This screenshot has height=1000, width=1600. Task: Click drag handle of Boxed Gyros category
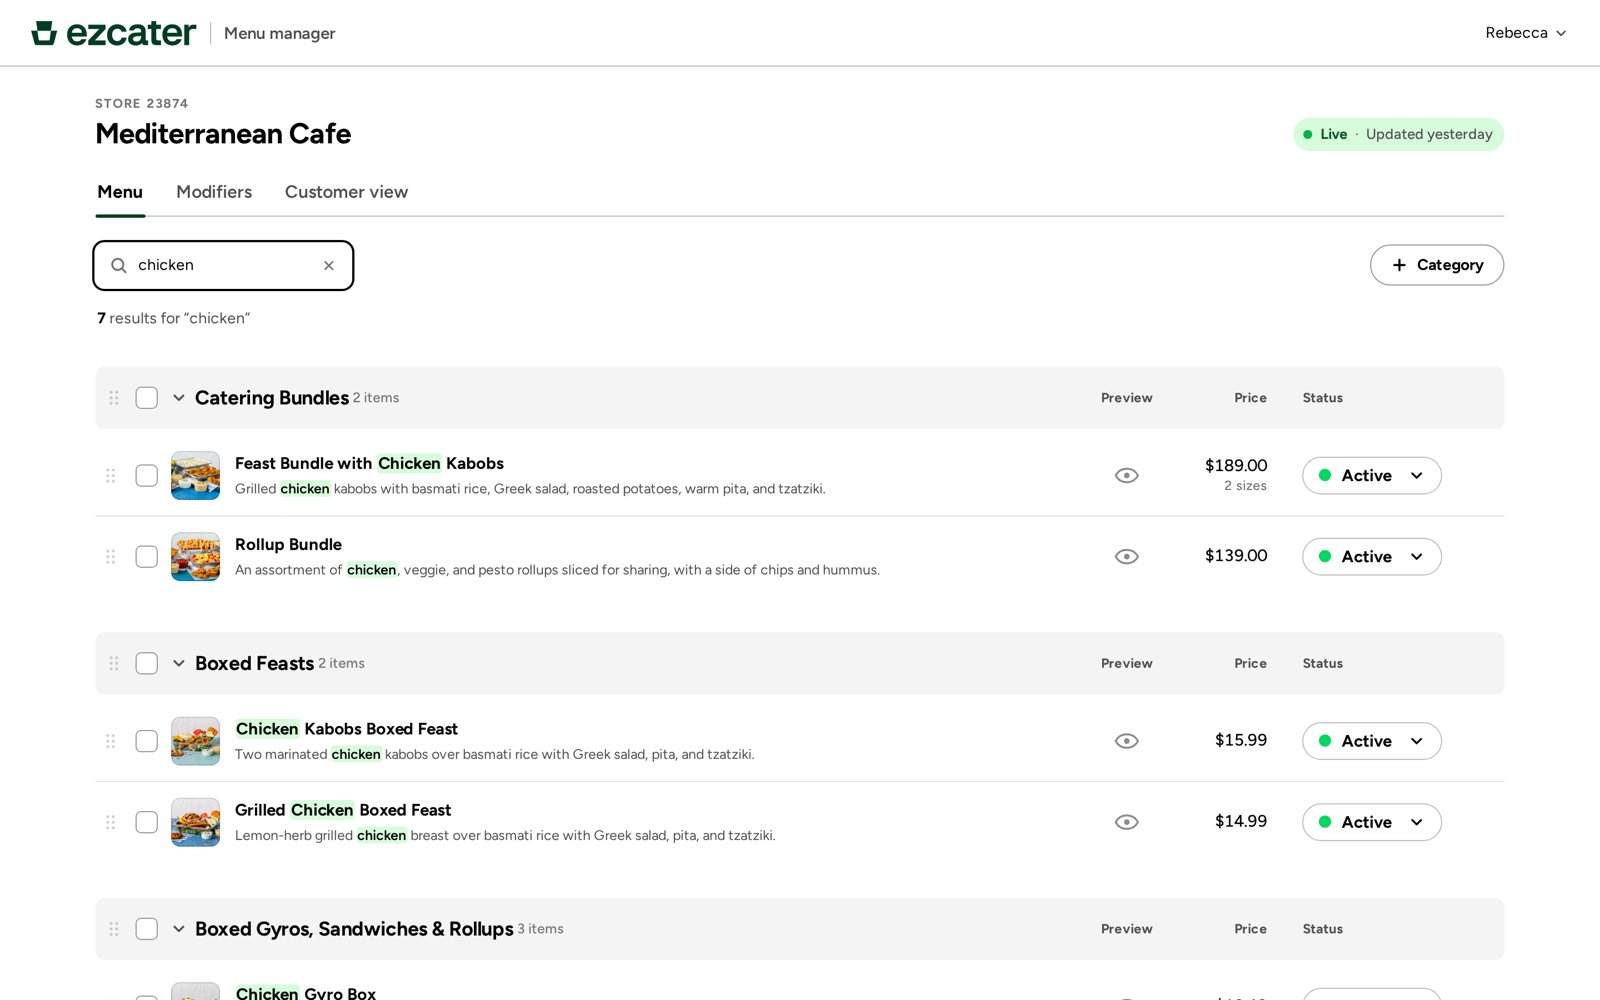[114, 929]
